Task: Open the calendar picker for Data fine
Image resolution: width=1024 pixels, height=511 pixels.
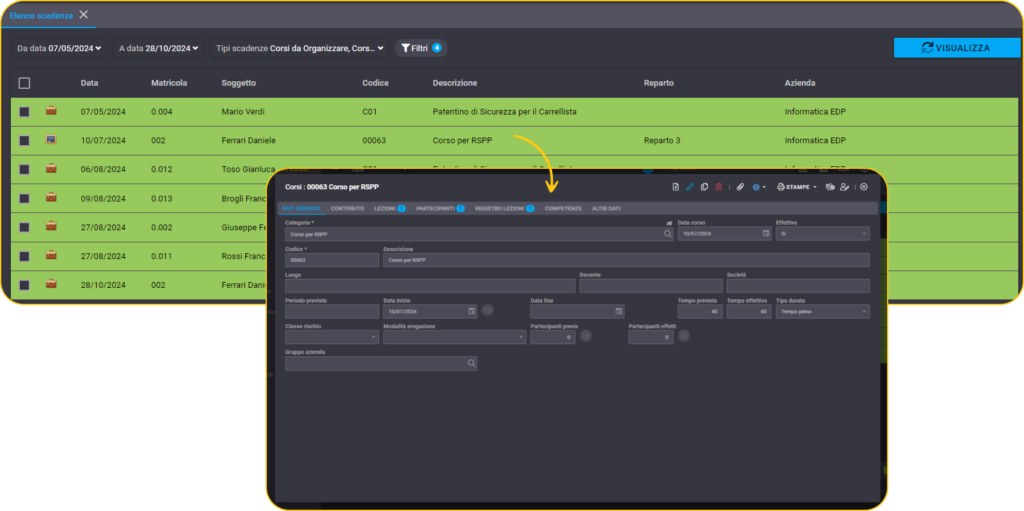Action: (618, 311)
